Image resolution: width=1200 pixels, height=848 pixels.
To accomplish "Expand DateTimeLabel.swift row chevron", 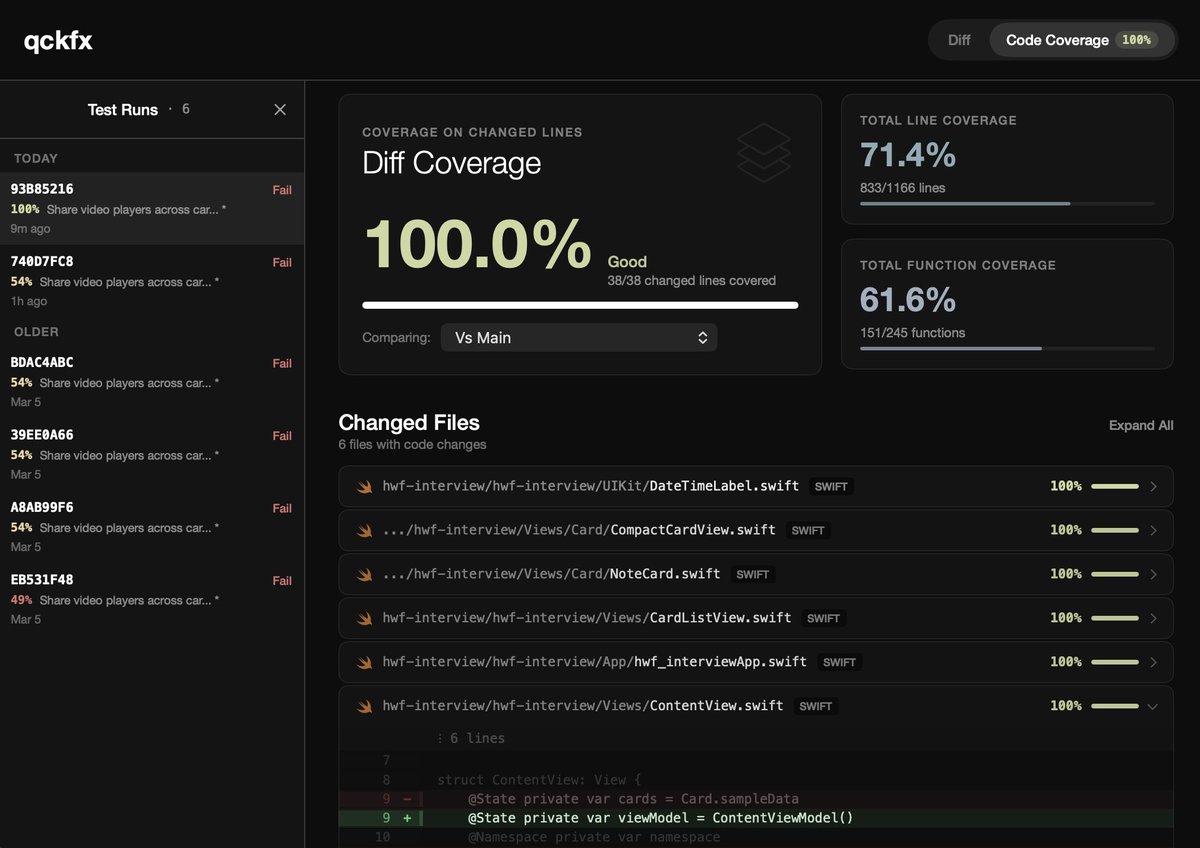I will (1153, 486).
